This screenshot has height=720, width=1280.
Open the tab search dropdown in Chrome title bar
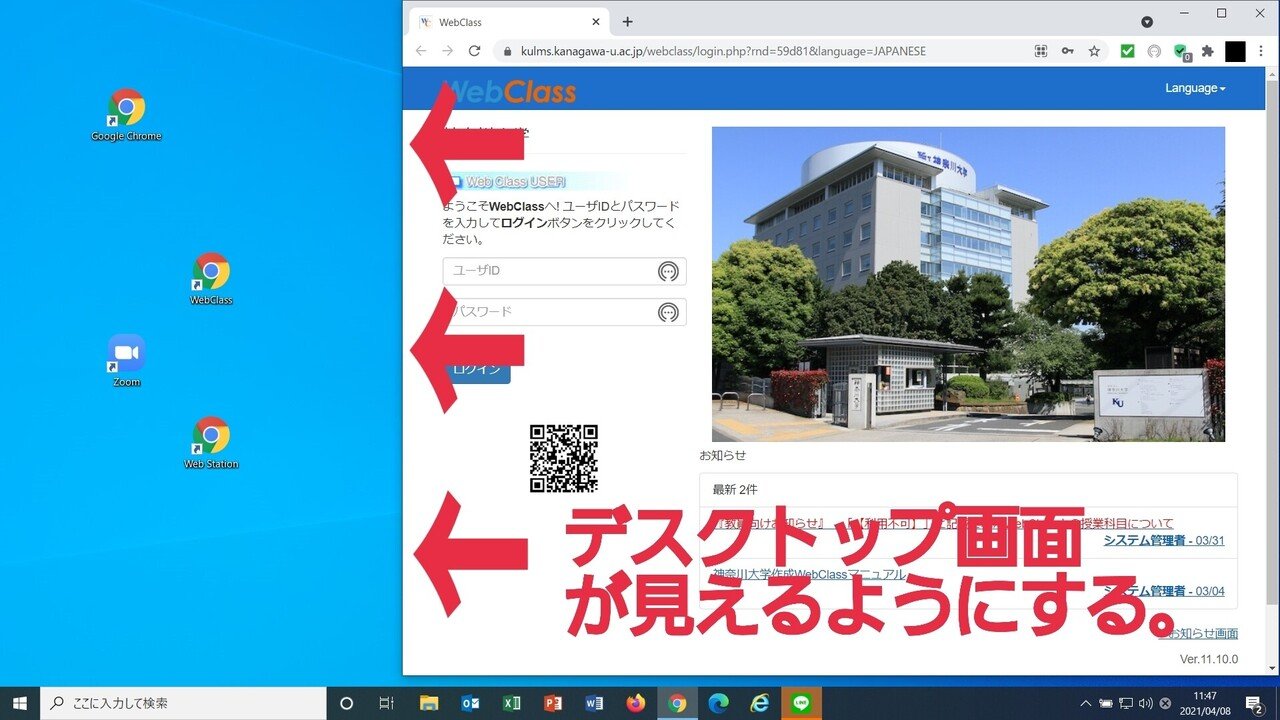1147,21
